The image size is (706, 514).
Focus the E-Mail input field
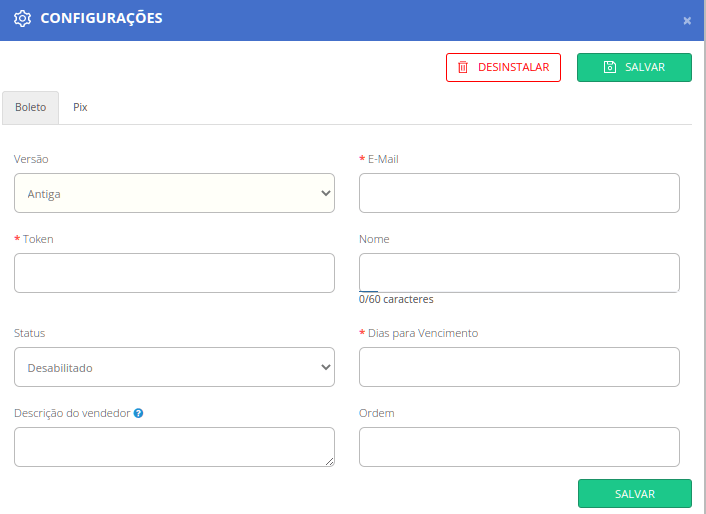(519, 193)
